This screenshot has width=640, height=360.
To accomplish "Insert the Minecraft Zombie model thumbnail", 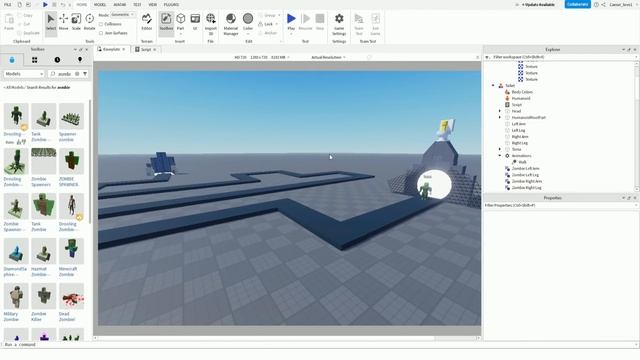I will click(x=71, y=251).
